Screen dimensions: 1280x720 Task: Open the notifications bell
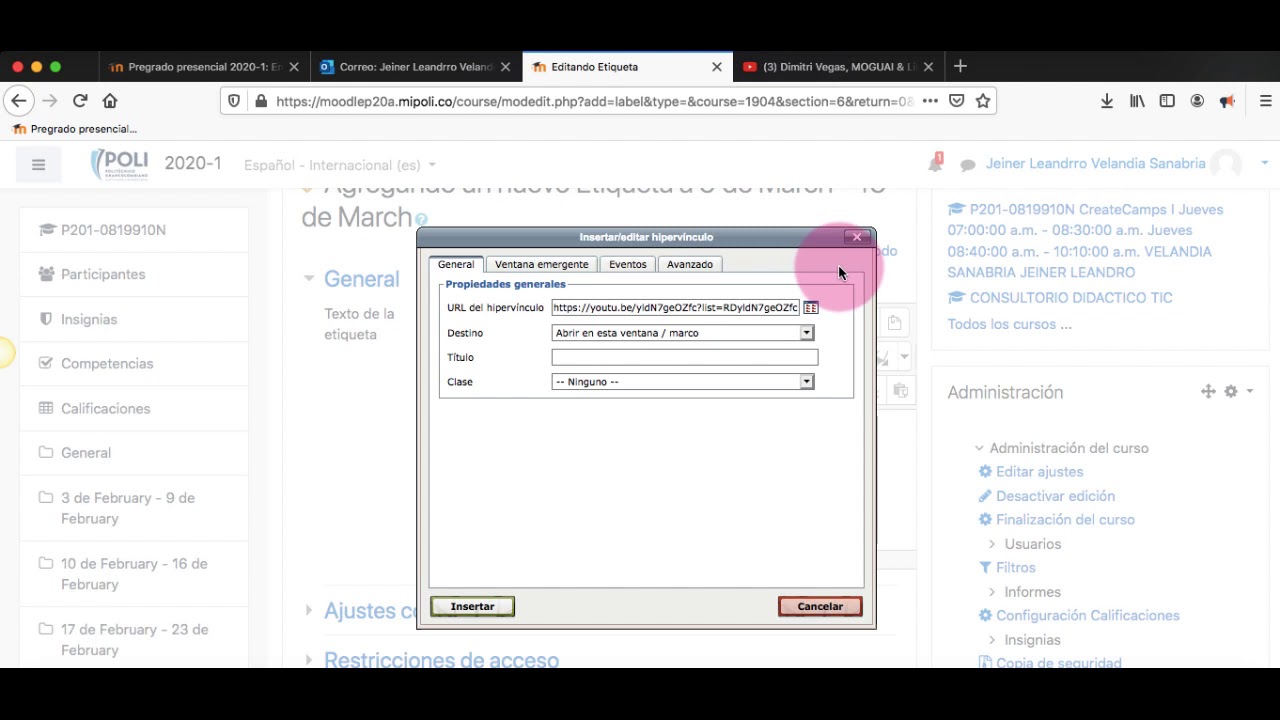(x=935, y=163)
